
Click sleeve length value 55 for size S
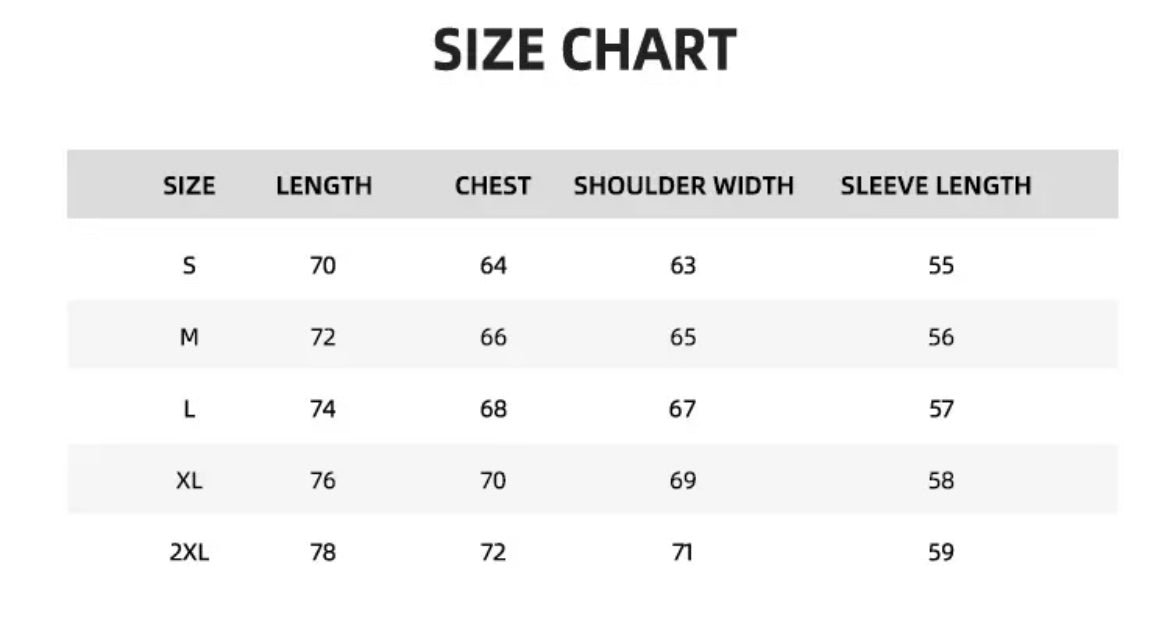coord(941,266)
